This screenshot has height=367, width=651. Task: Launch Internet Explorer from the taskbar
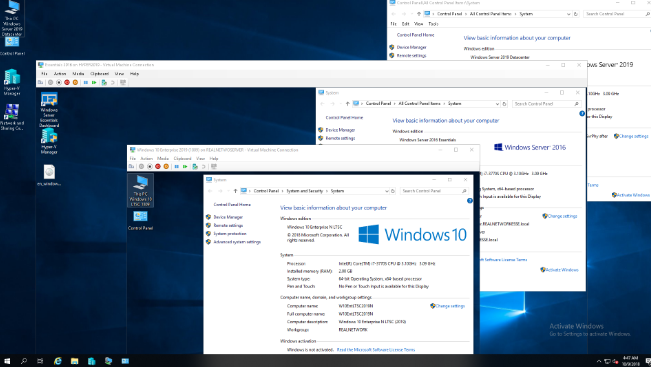(x=58, y=361)
